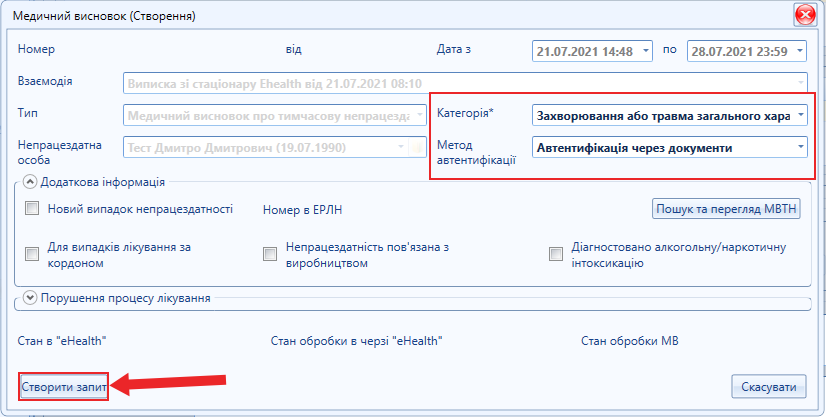Click the Скасувати button

pos(769,387)
